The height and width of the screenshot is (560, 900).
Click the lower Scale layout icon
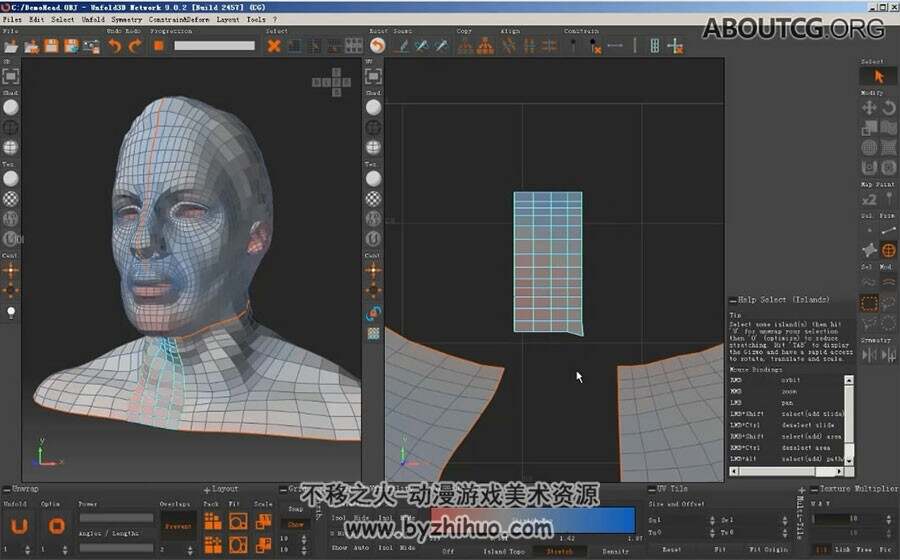click(263, 544)
